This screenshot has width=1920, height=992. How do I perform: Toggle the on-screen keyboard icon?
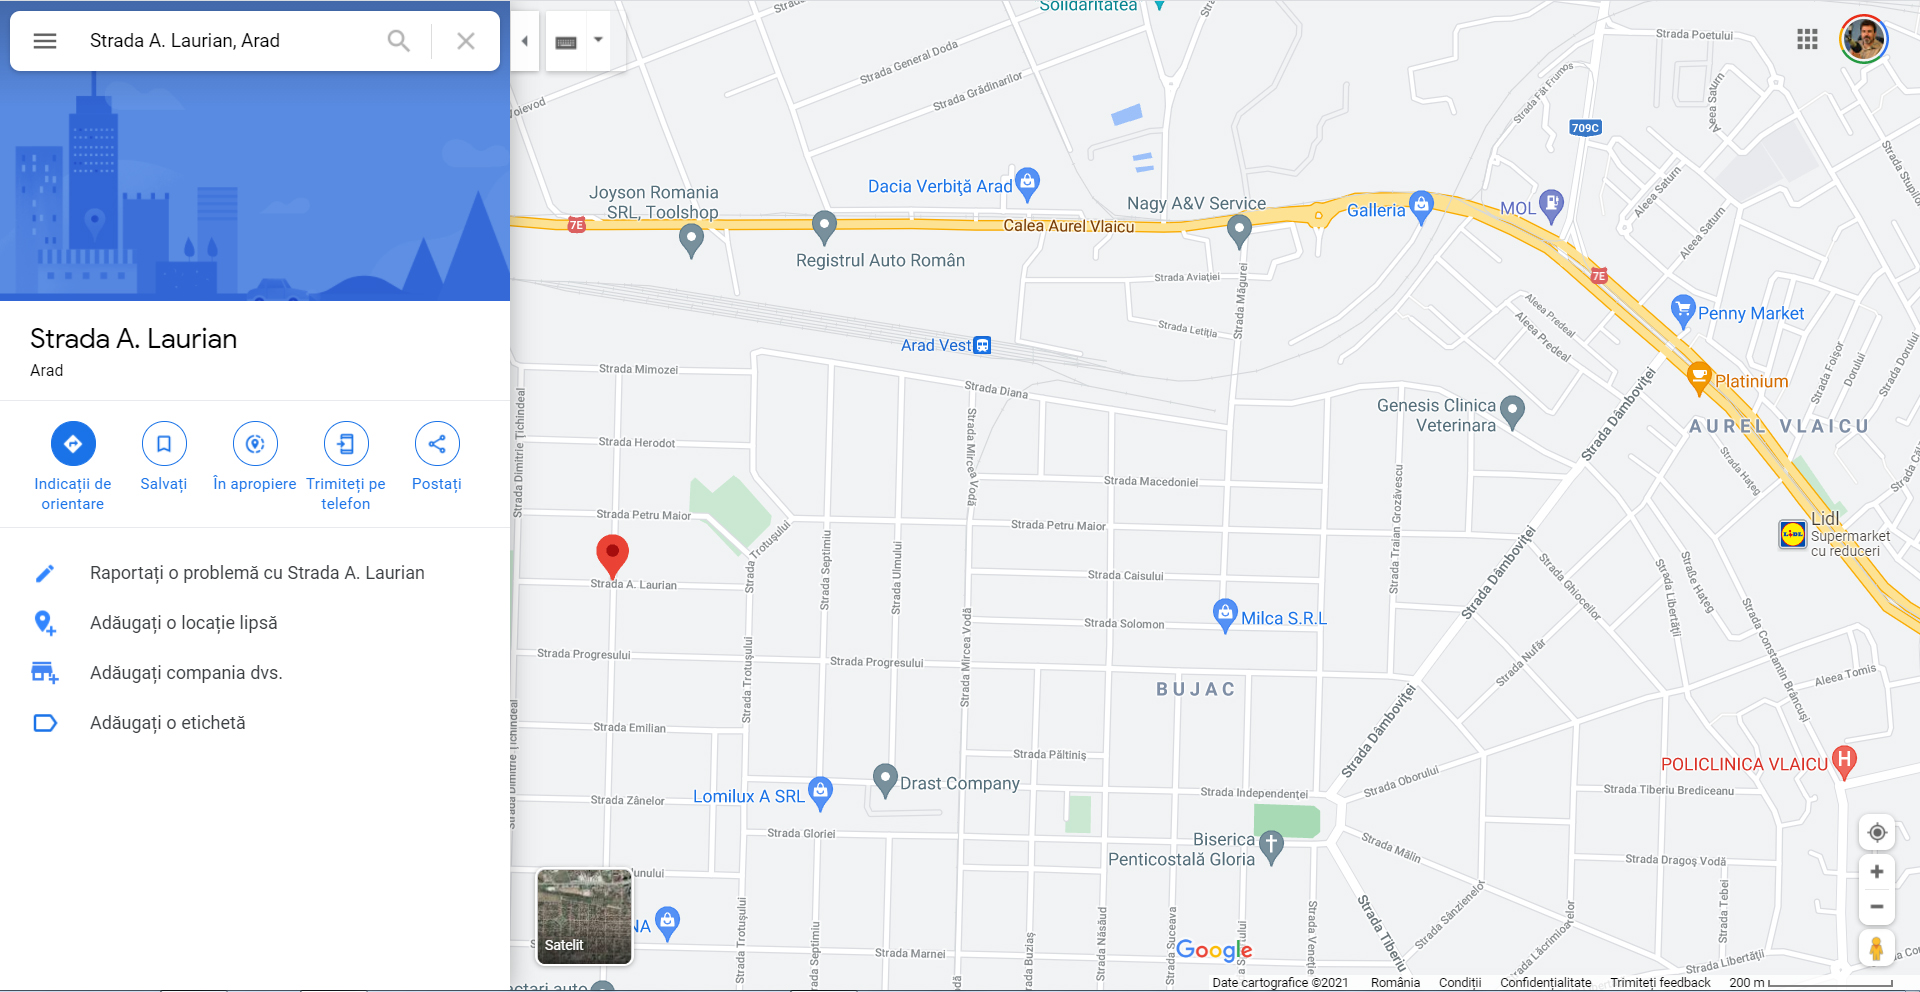coord(566,42)
